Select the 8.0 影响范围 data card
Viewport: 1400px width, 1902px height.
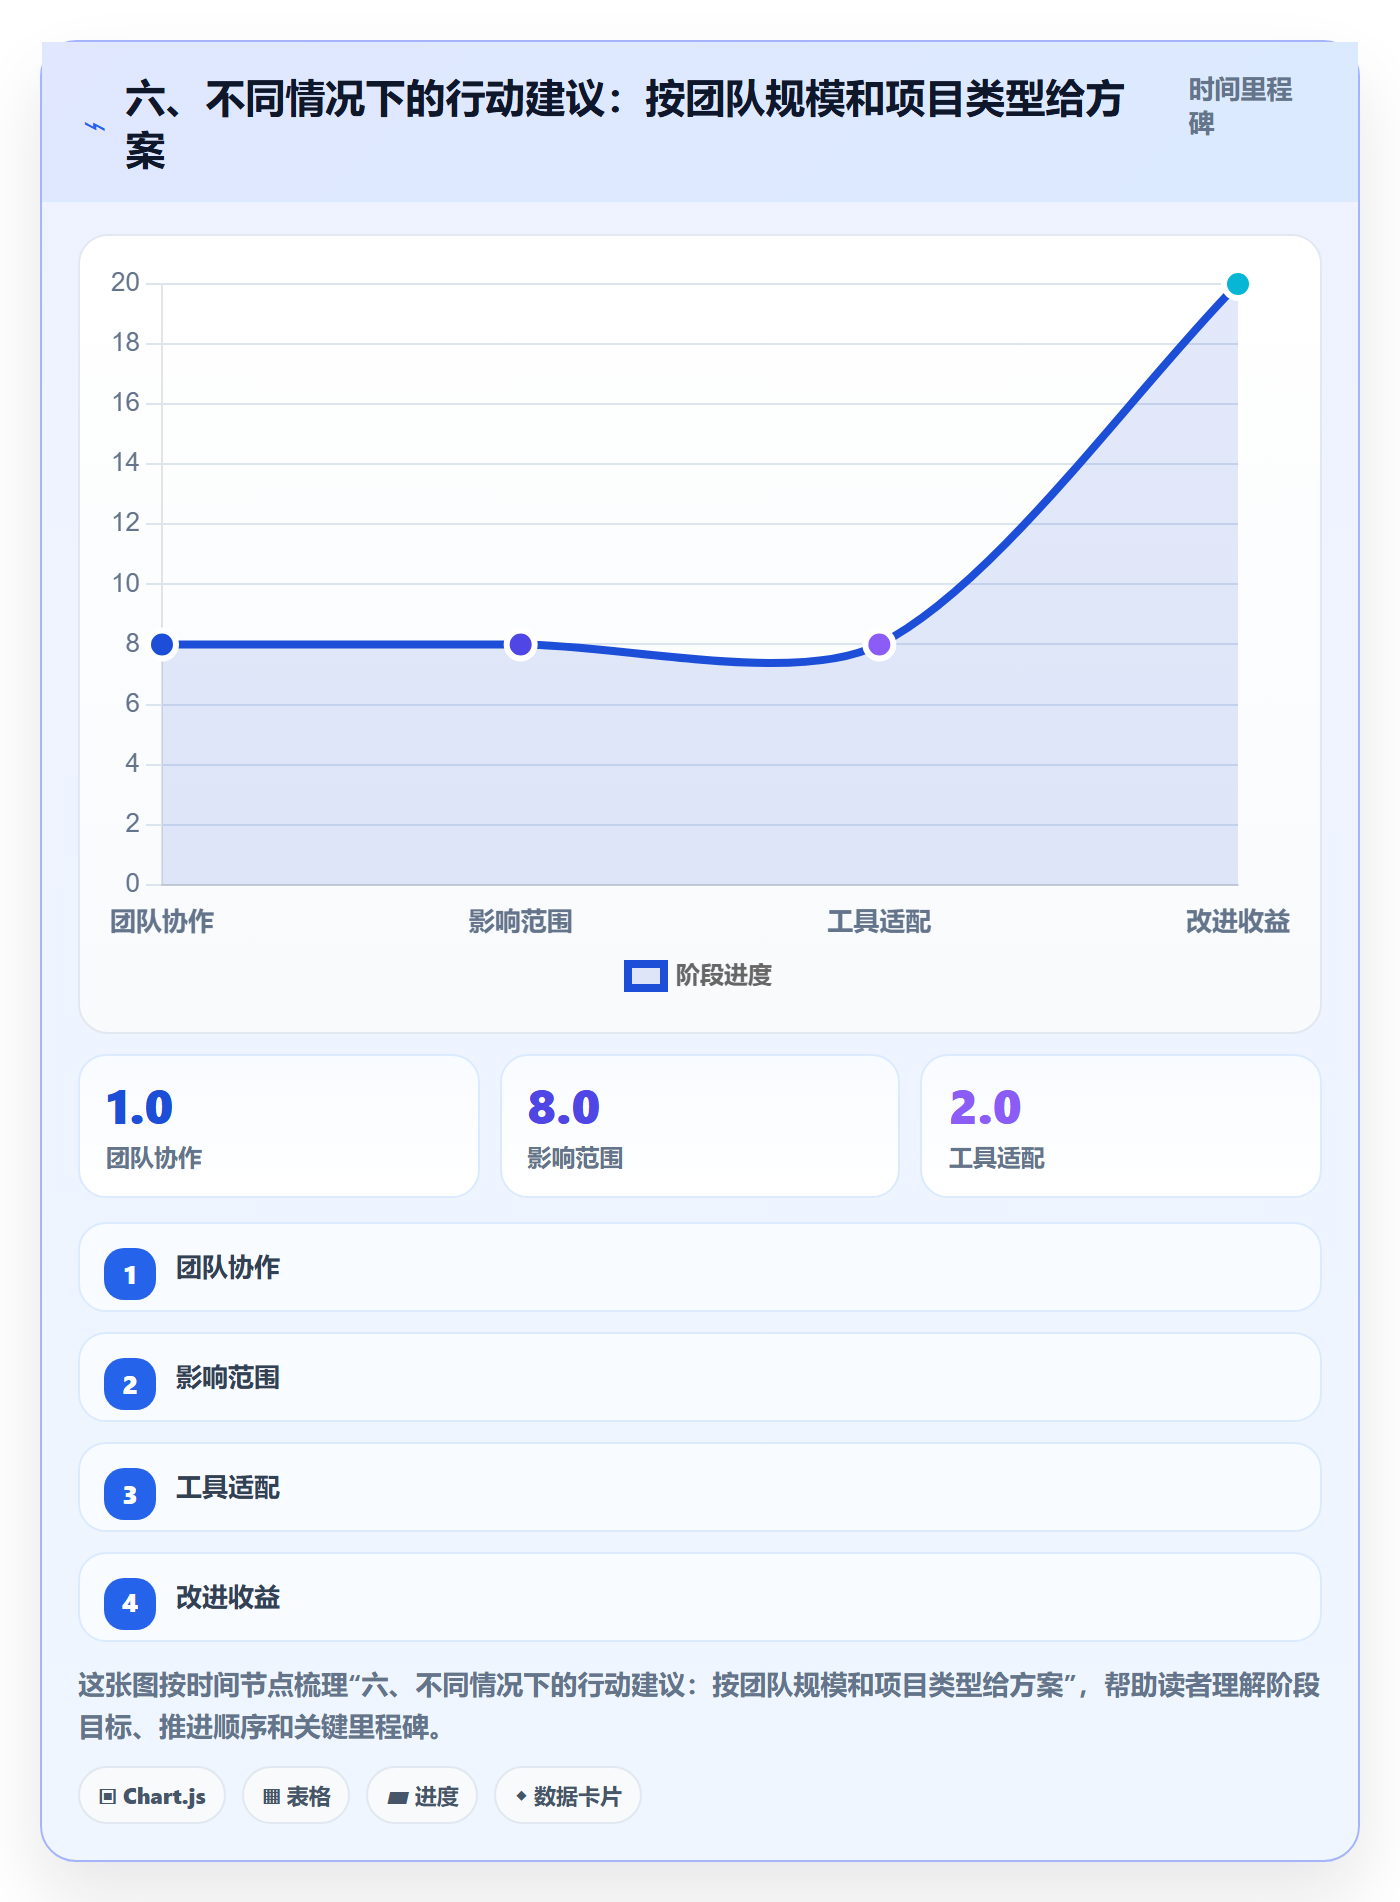click(x=700, y=1126)
